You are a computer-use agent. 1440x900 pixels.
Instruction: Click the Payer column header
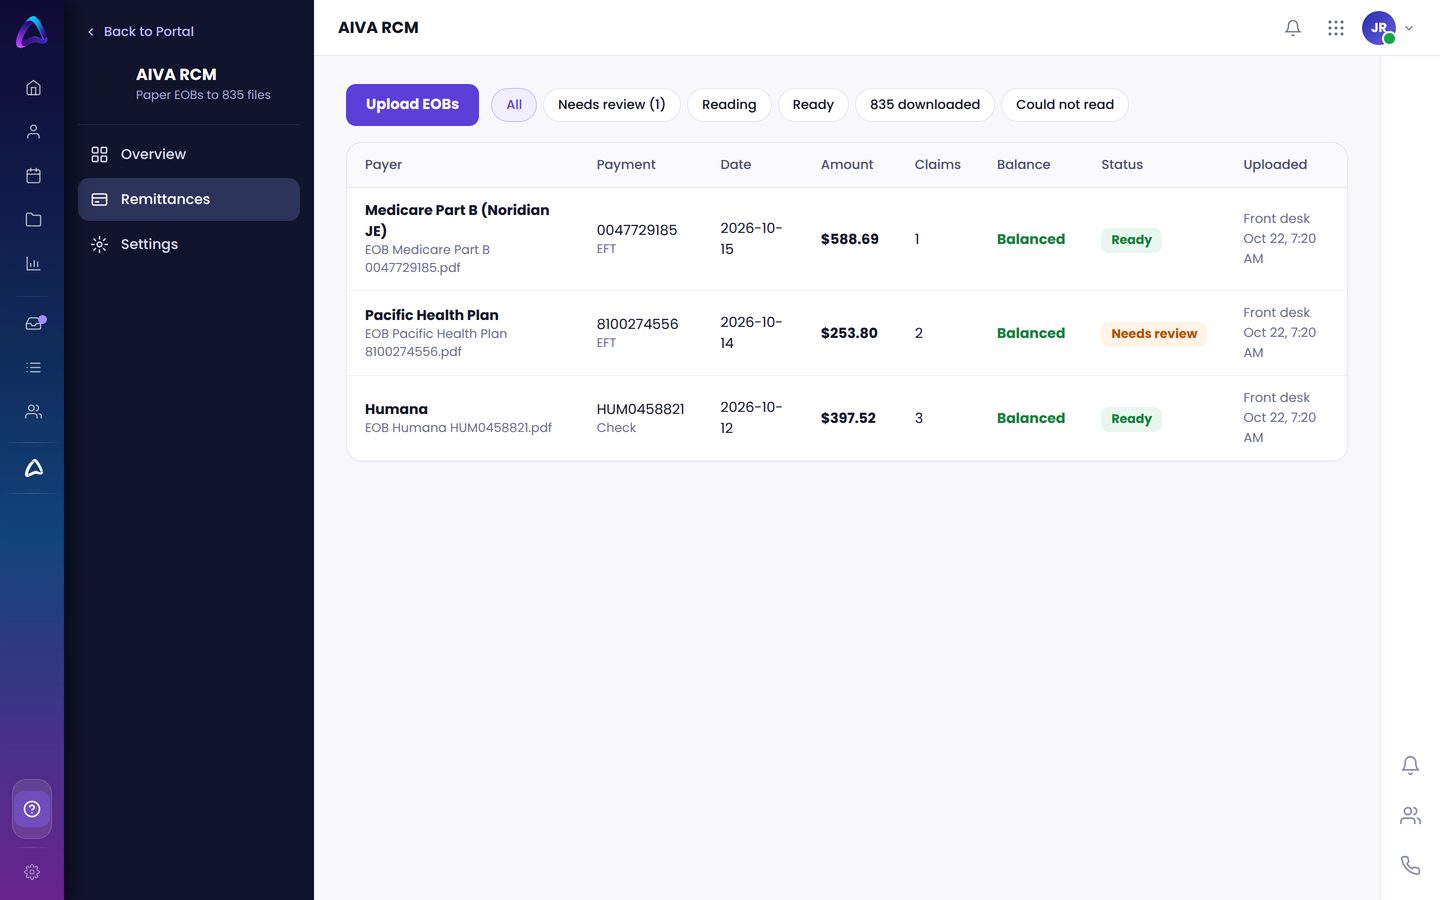(x=383, y=165)
